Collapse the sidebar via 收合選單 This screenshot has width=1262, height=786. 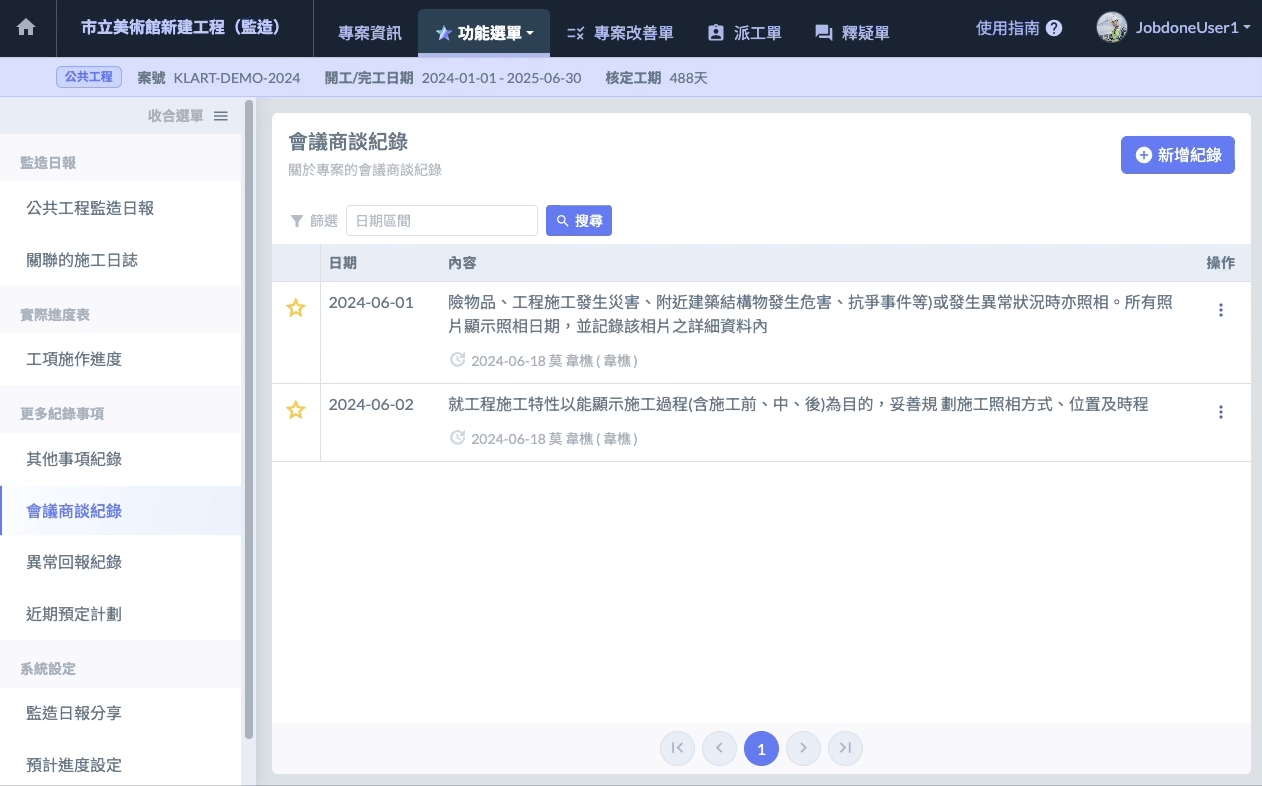[x=188, y=116]
